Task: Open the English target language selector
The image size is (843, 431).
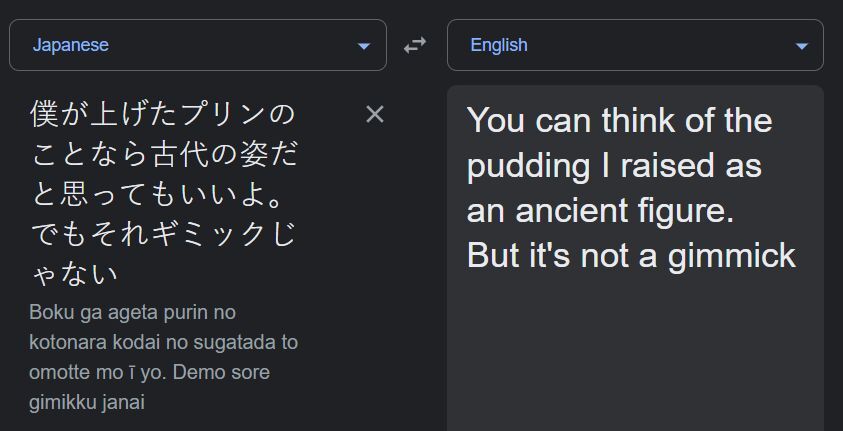Action: pos(635,45)
